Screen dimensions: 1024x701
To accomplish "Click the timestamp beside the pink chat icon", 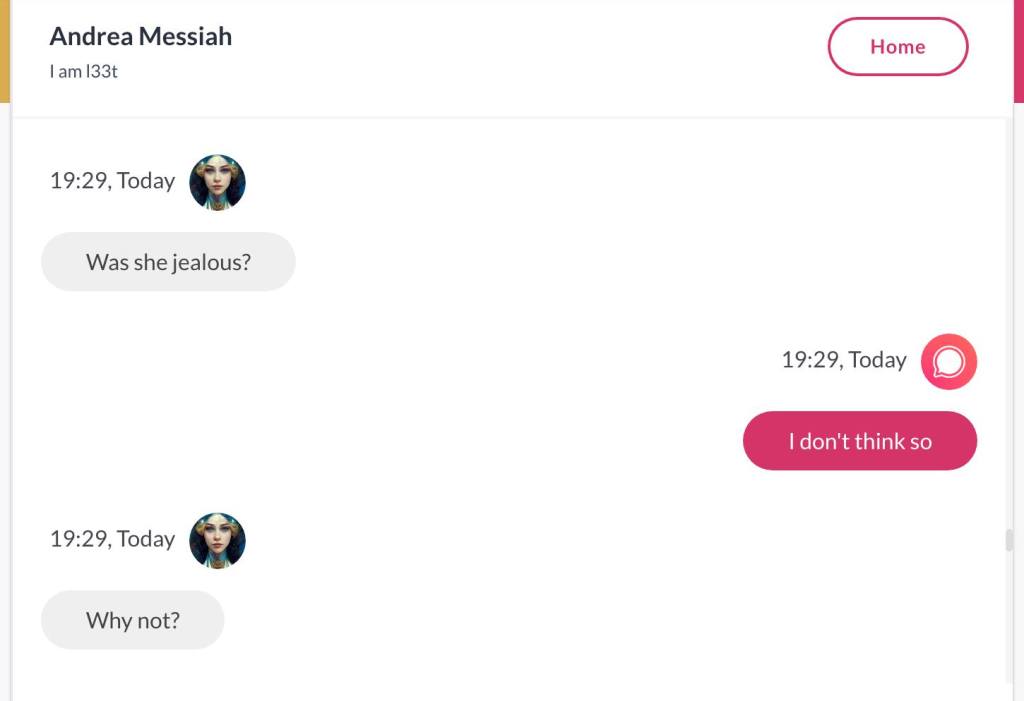I will point(843,360).
